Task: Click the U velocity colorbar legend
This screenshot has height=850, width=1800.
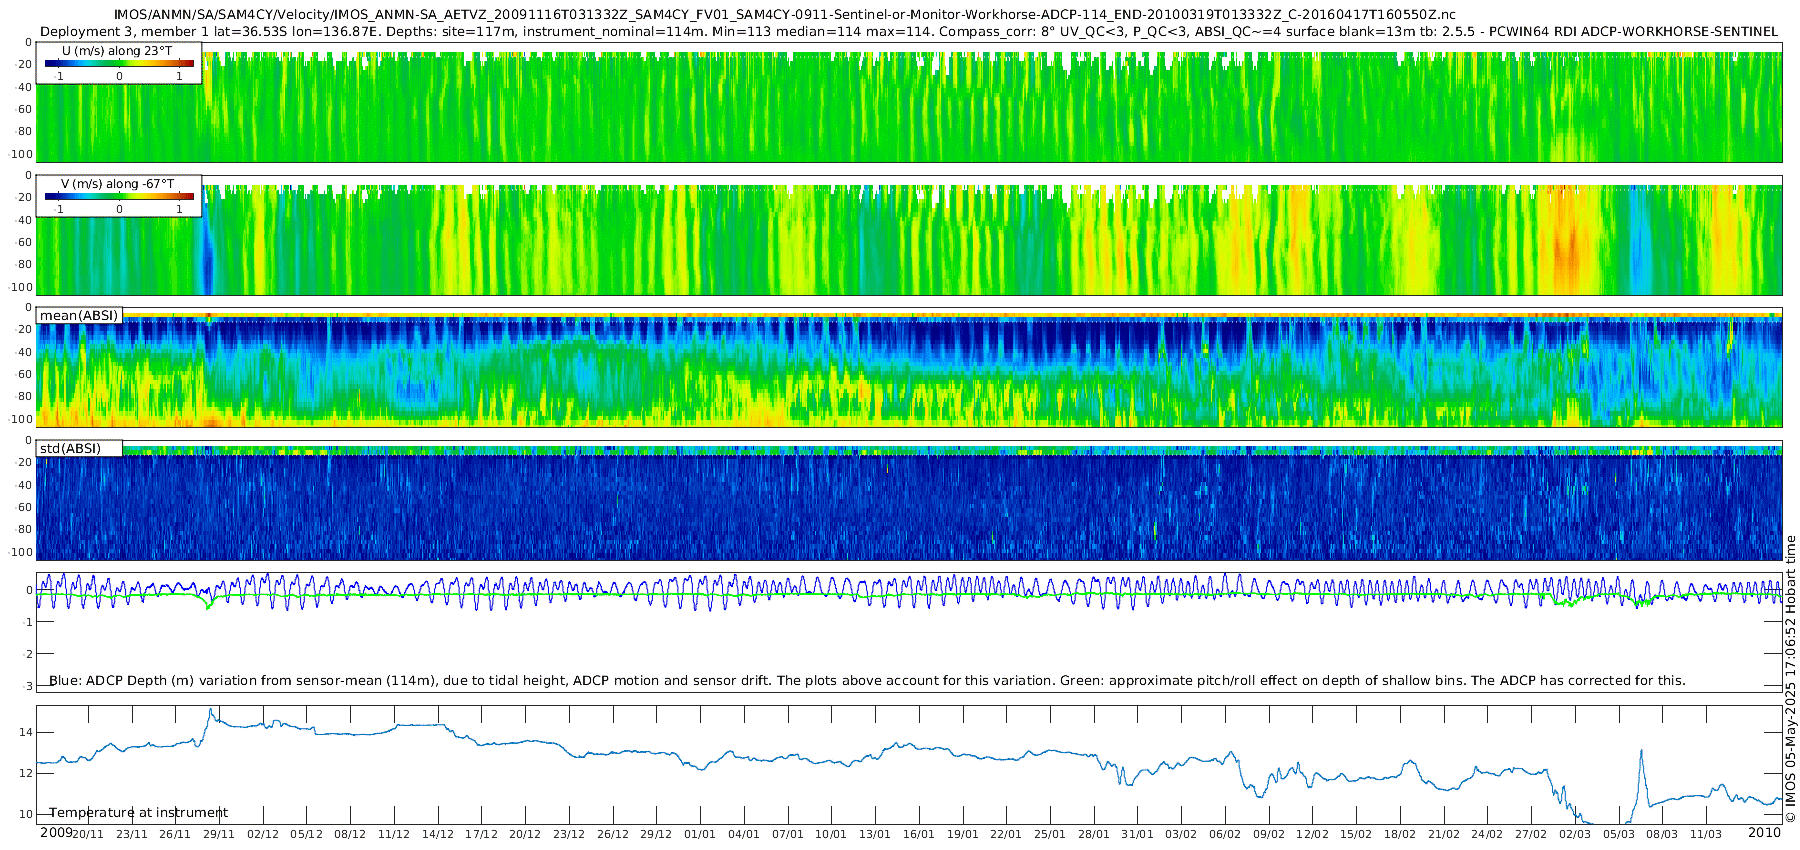Action: click(x=119, y=63)
